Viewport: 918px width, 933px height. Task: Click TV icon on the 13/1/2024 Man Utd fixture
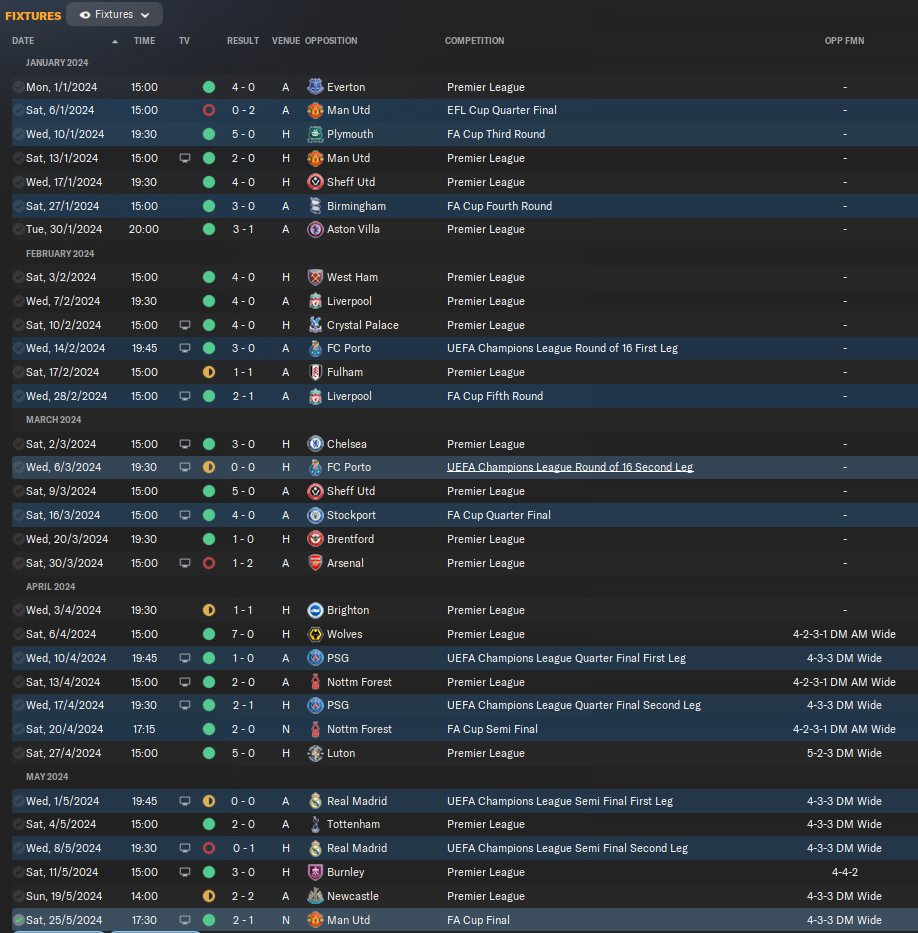pos(185,158)
